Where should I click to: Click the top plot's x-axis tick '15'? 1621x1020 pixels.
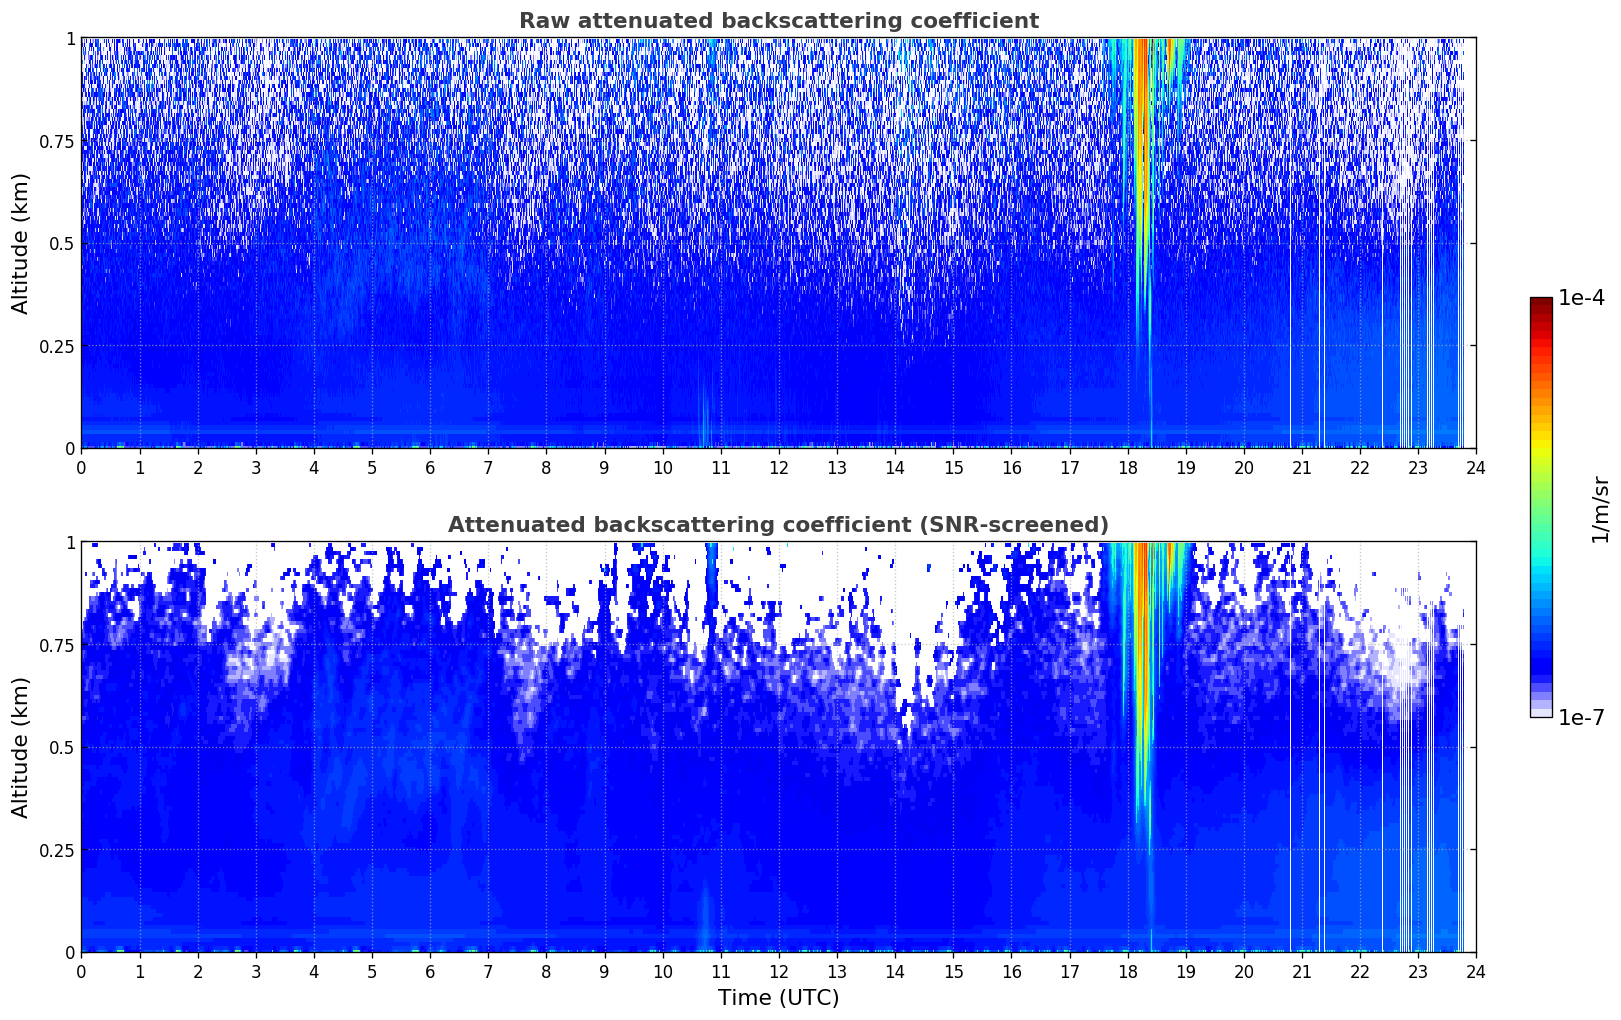click(953, 467)
